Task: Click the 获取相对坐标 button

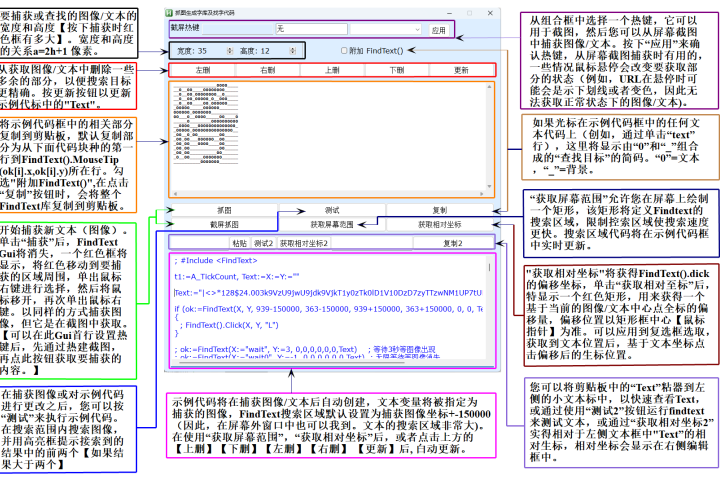Action: point(440,225)
